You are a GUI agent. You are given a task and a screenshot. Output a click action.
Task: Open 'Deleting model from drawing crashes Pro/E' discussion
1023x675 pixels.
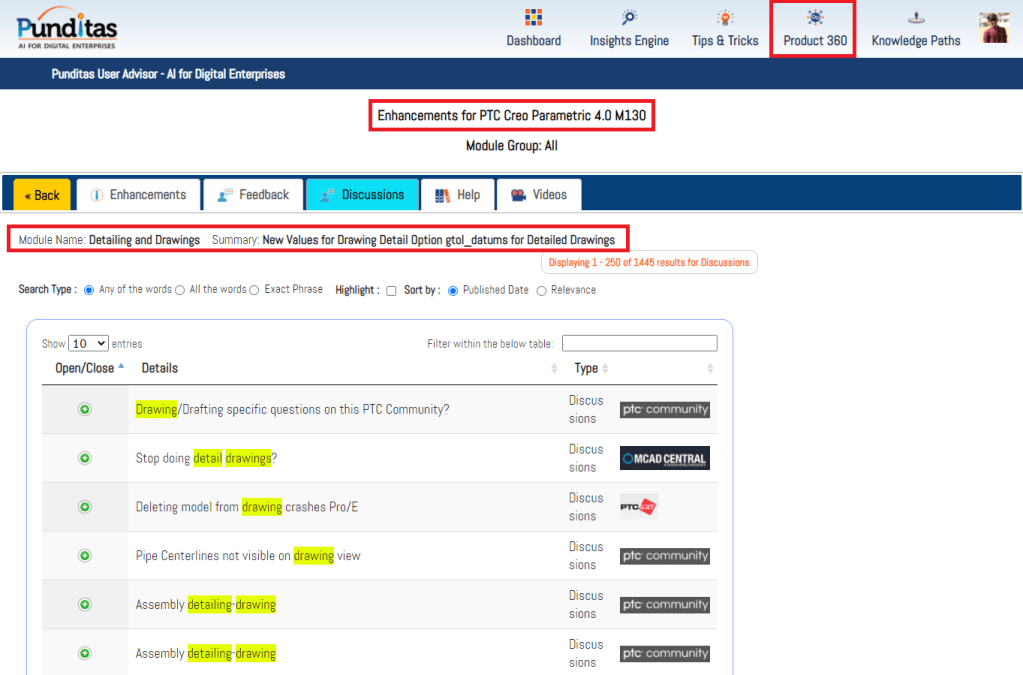coord(246,507)
